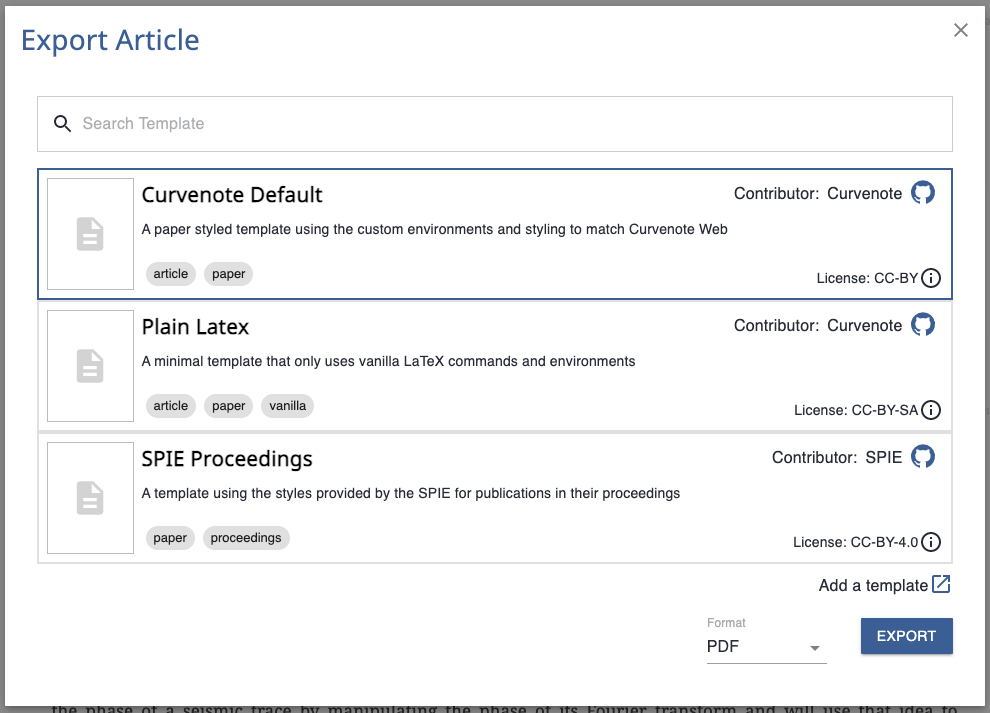
Task: Open GitHub icon for Curvenote Default template
Action: tap(922, 193)
